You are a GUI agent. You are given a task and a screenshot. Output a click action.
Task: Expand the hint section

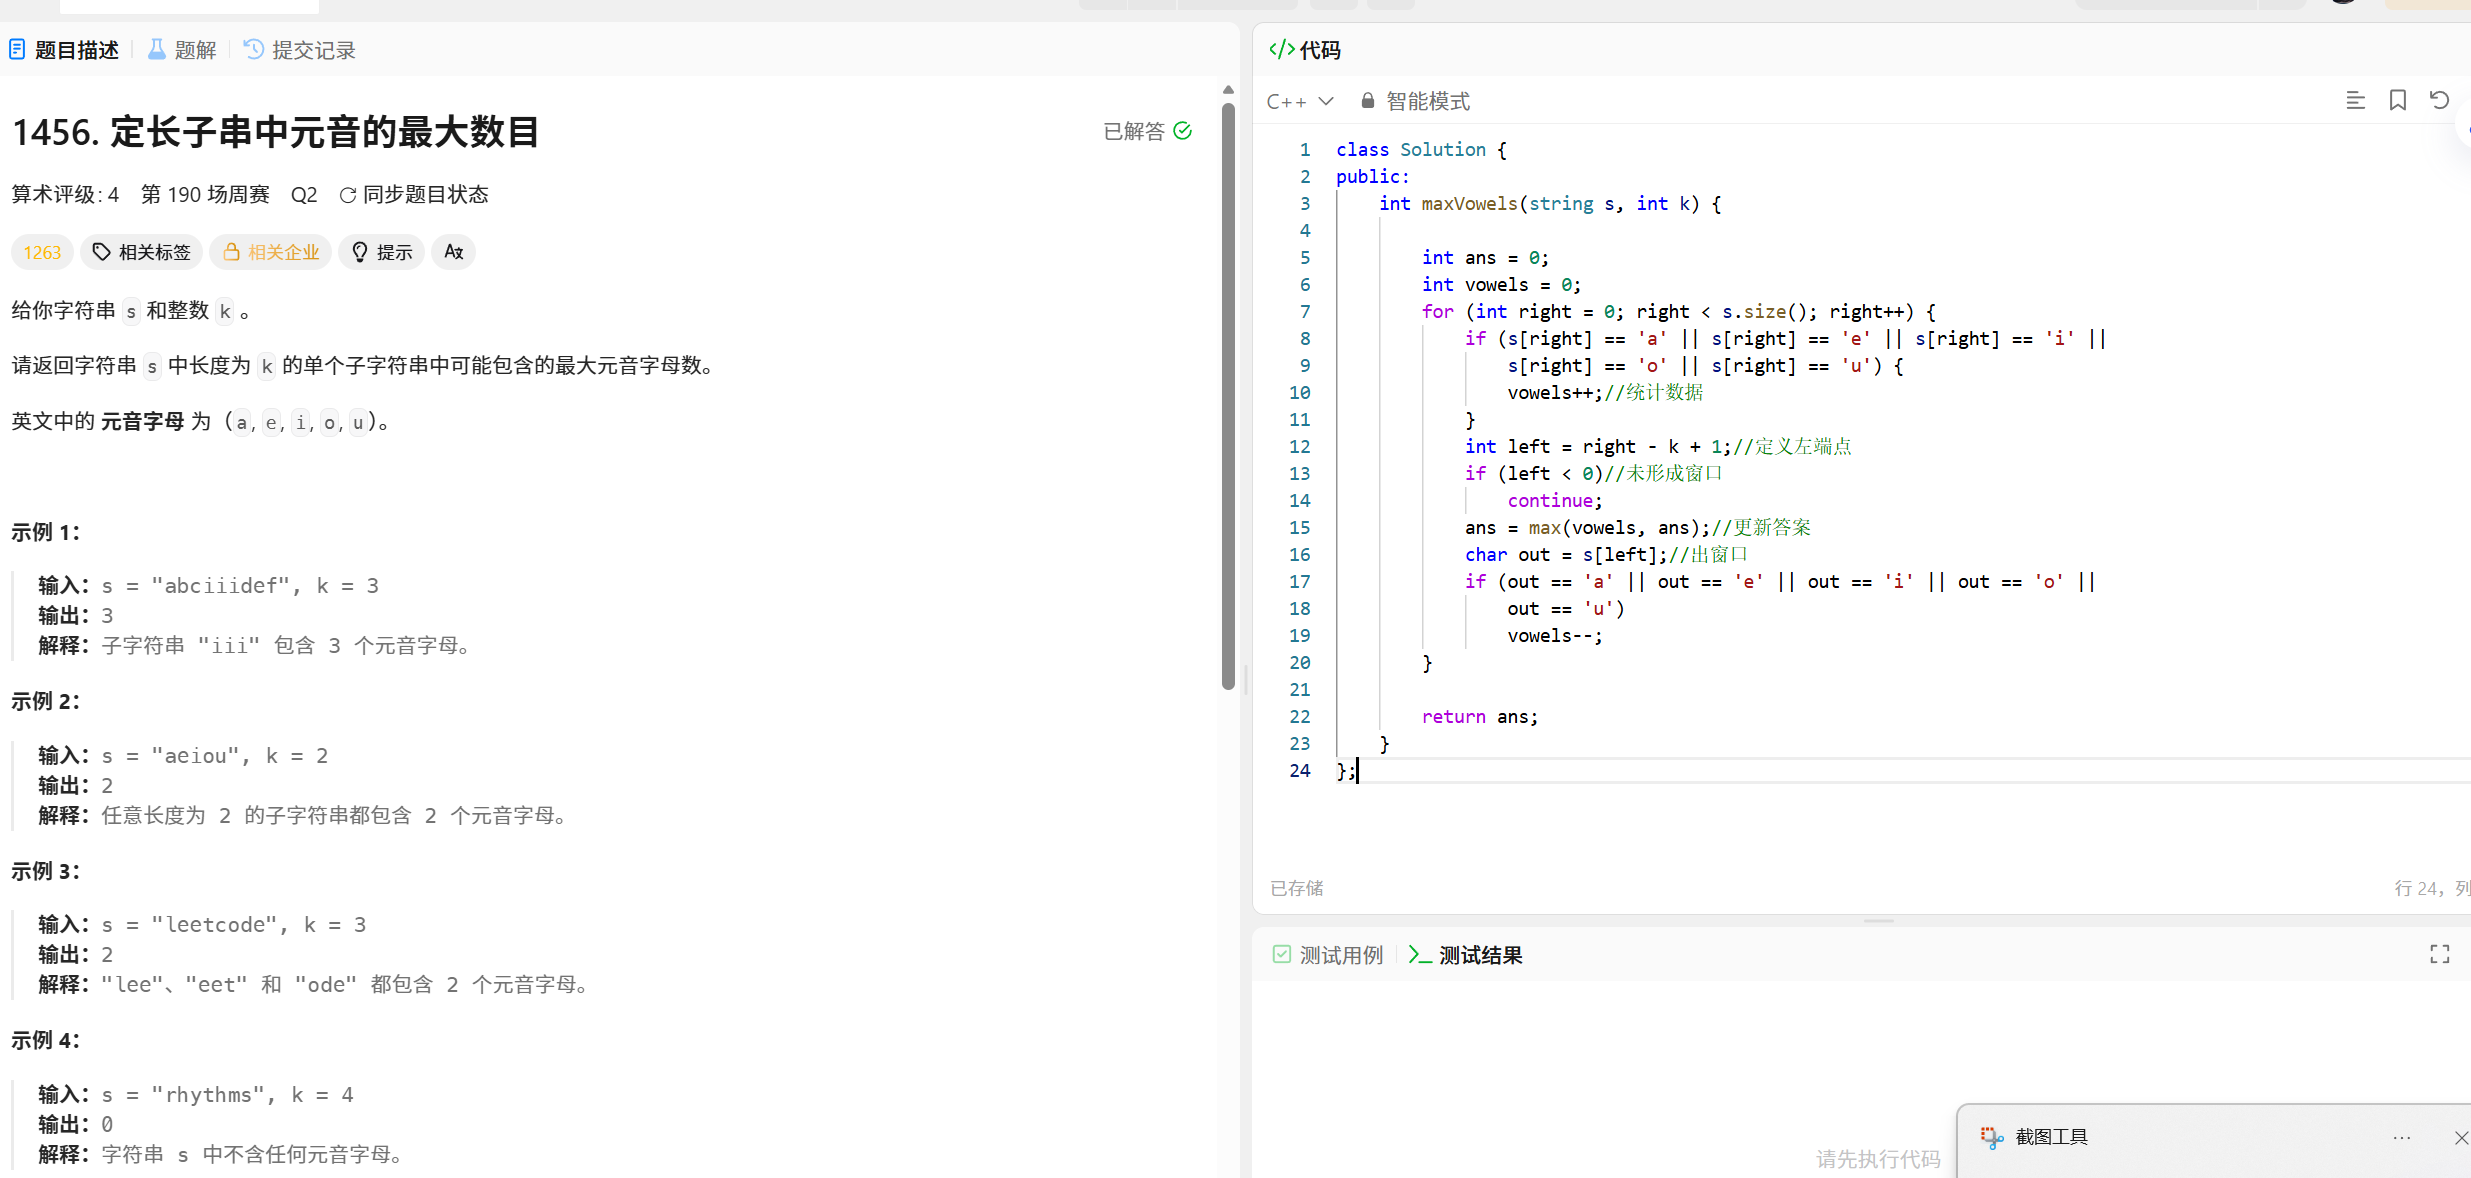[382, 252]
